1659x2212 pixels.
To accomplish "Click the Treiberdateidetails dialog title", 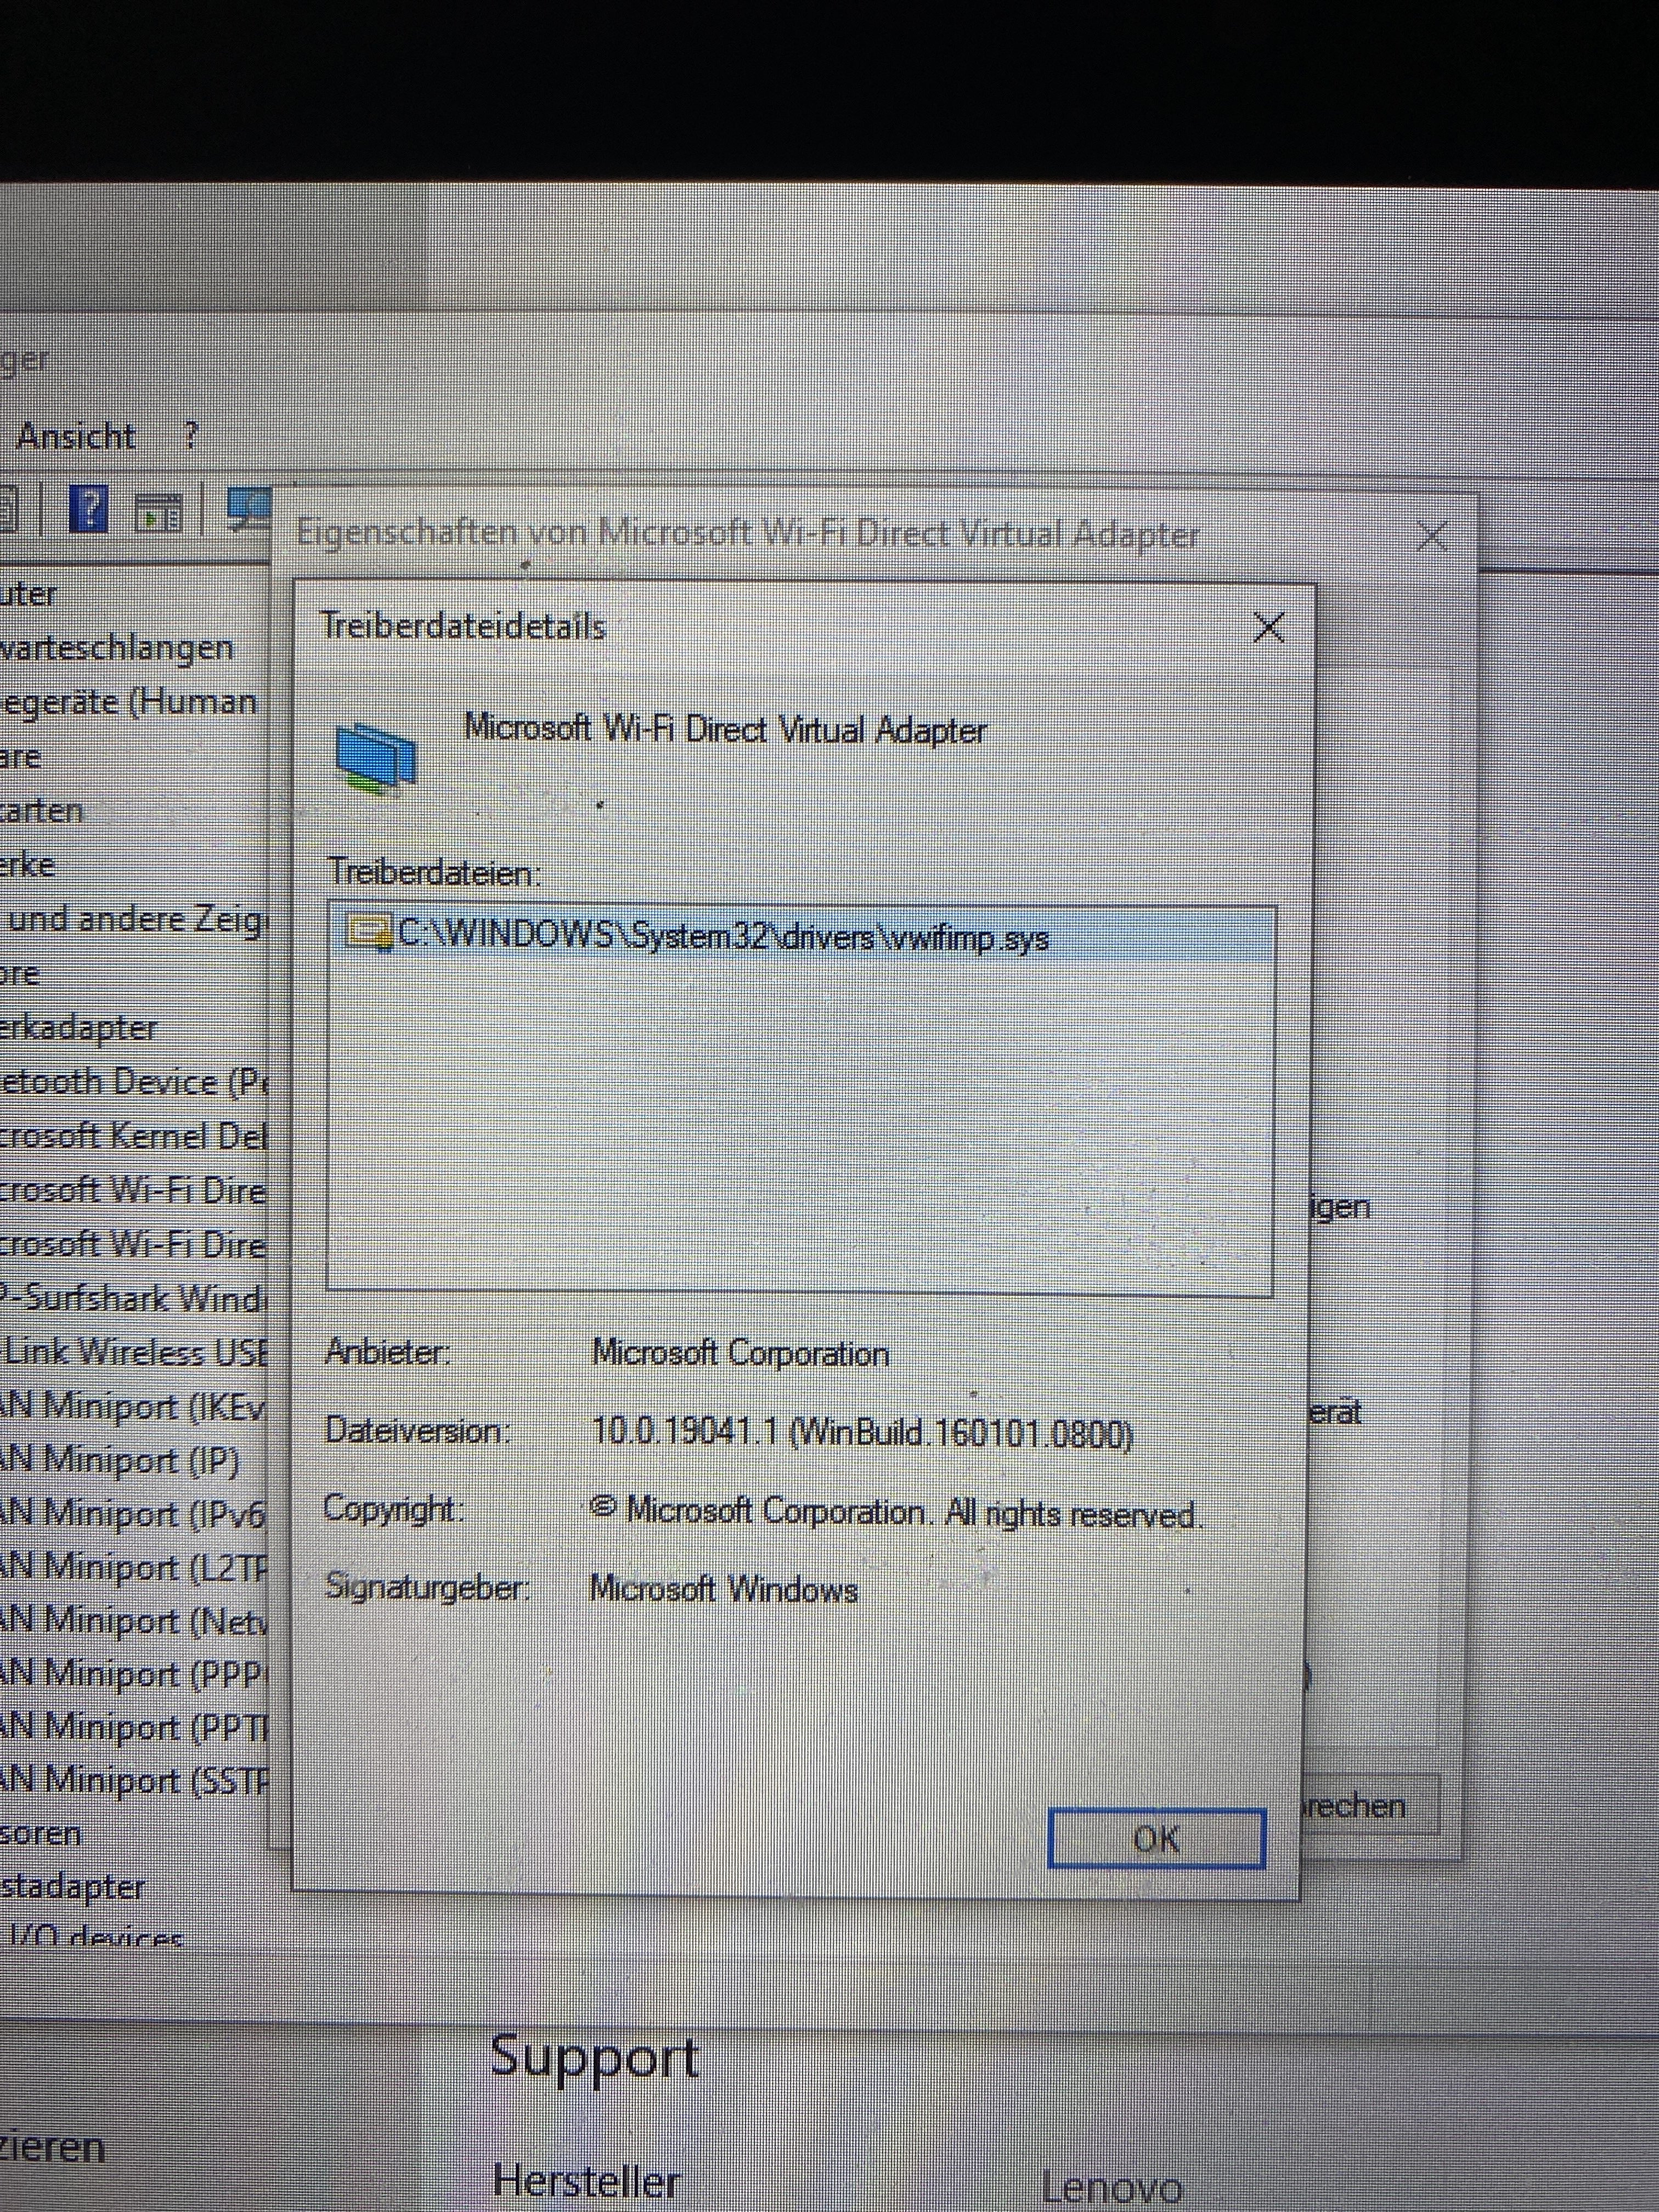I will (x=463, y=626).
